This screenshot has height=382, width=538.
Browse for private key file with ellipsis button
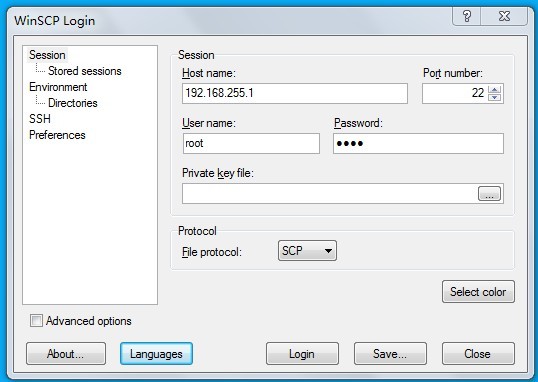(489, 194)
